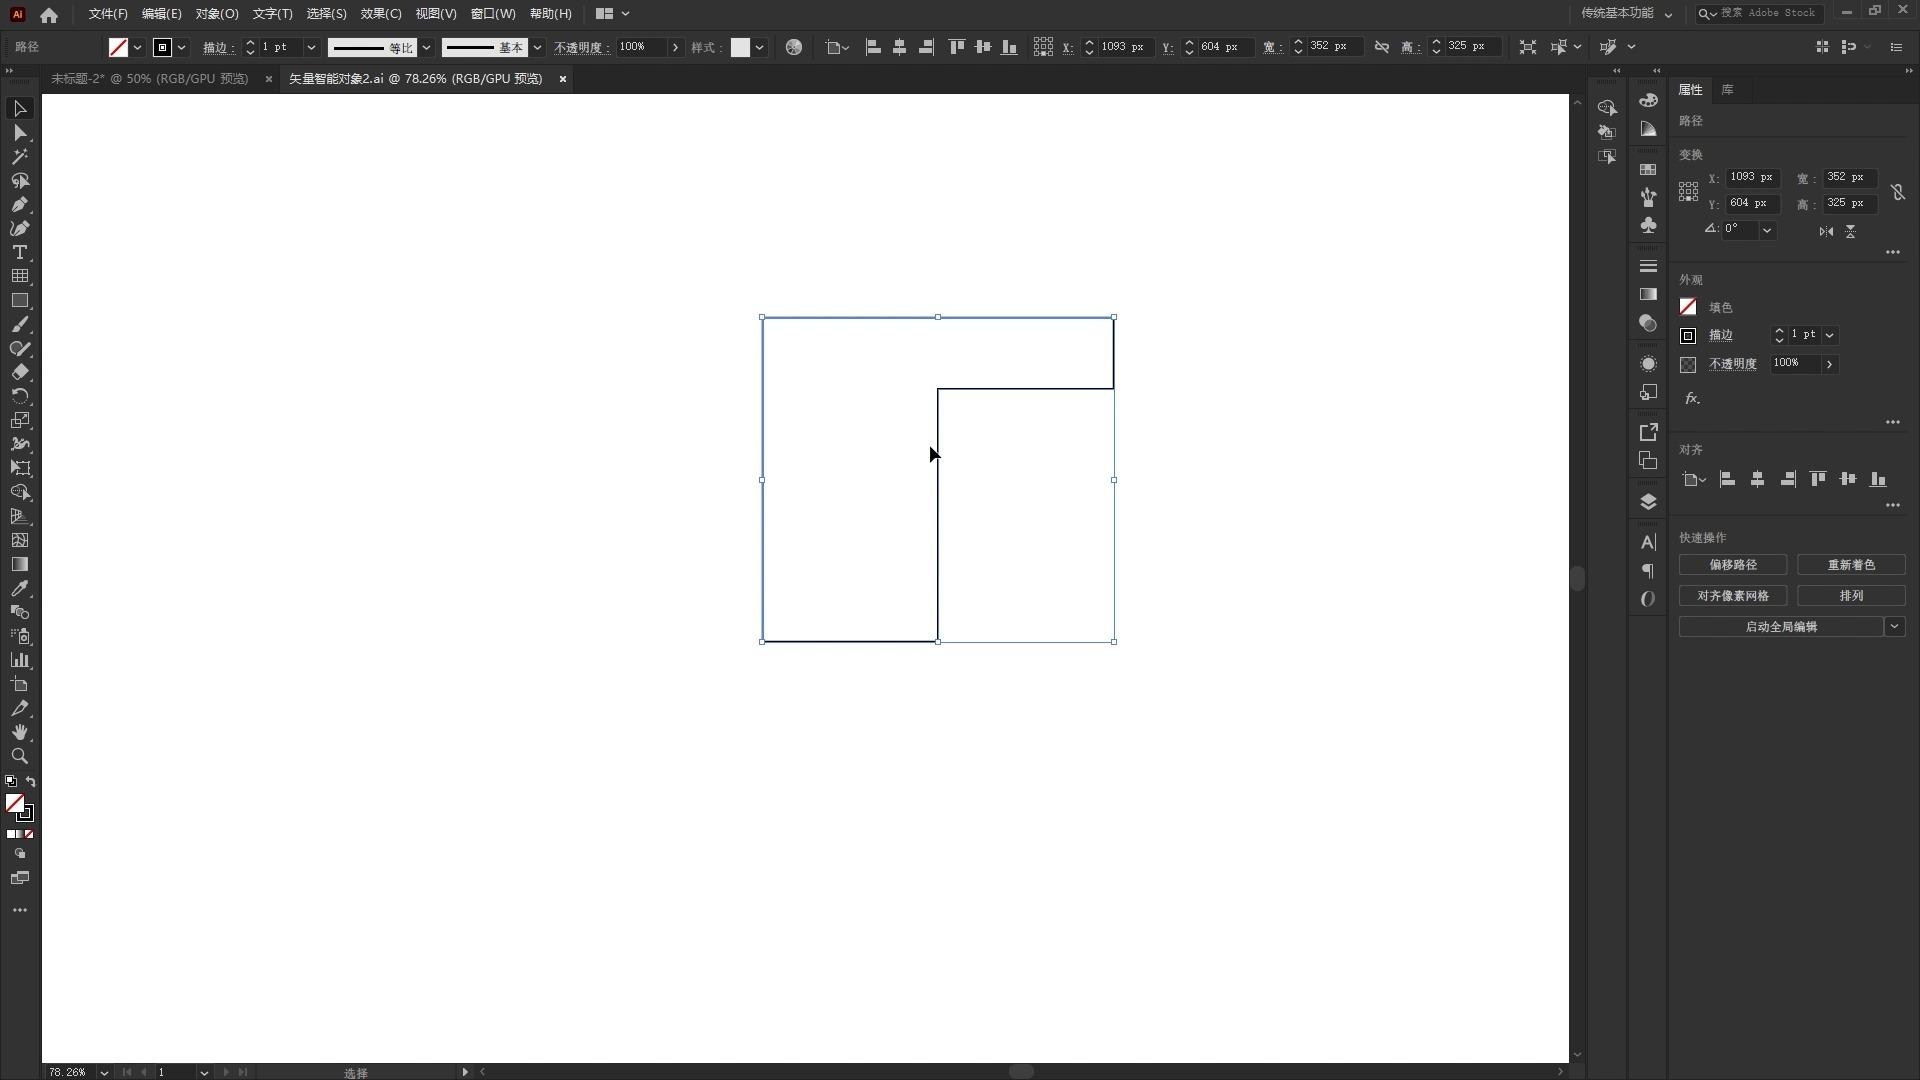
Task: Expand the stroke weight dropdown in Appearance
Action: [x=1829, y=335]
